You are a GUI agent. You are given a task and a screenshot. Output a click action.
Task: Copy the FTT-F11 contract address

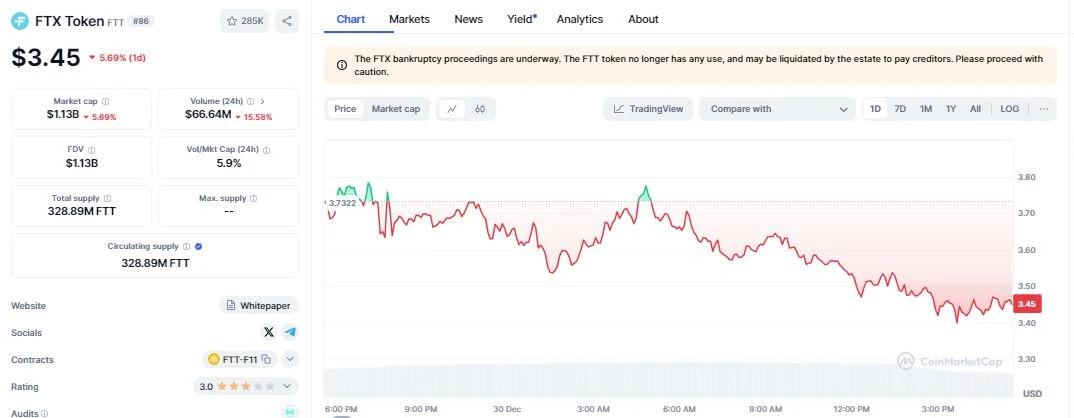click(x=266, y=359)
